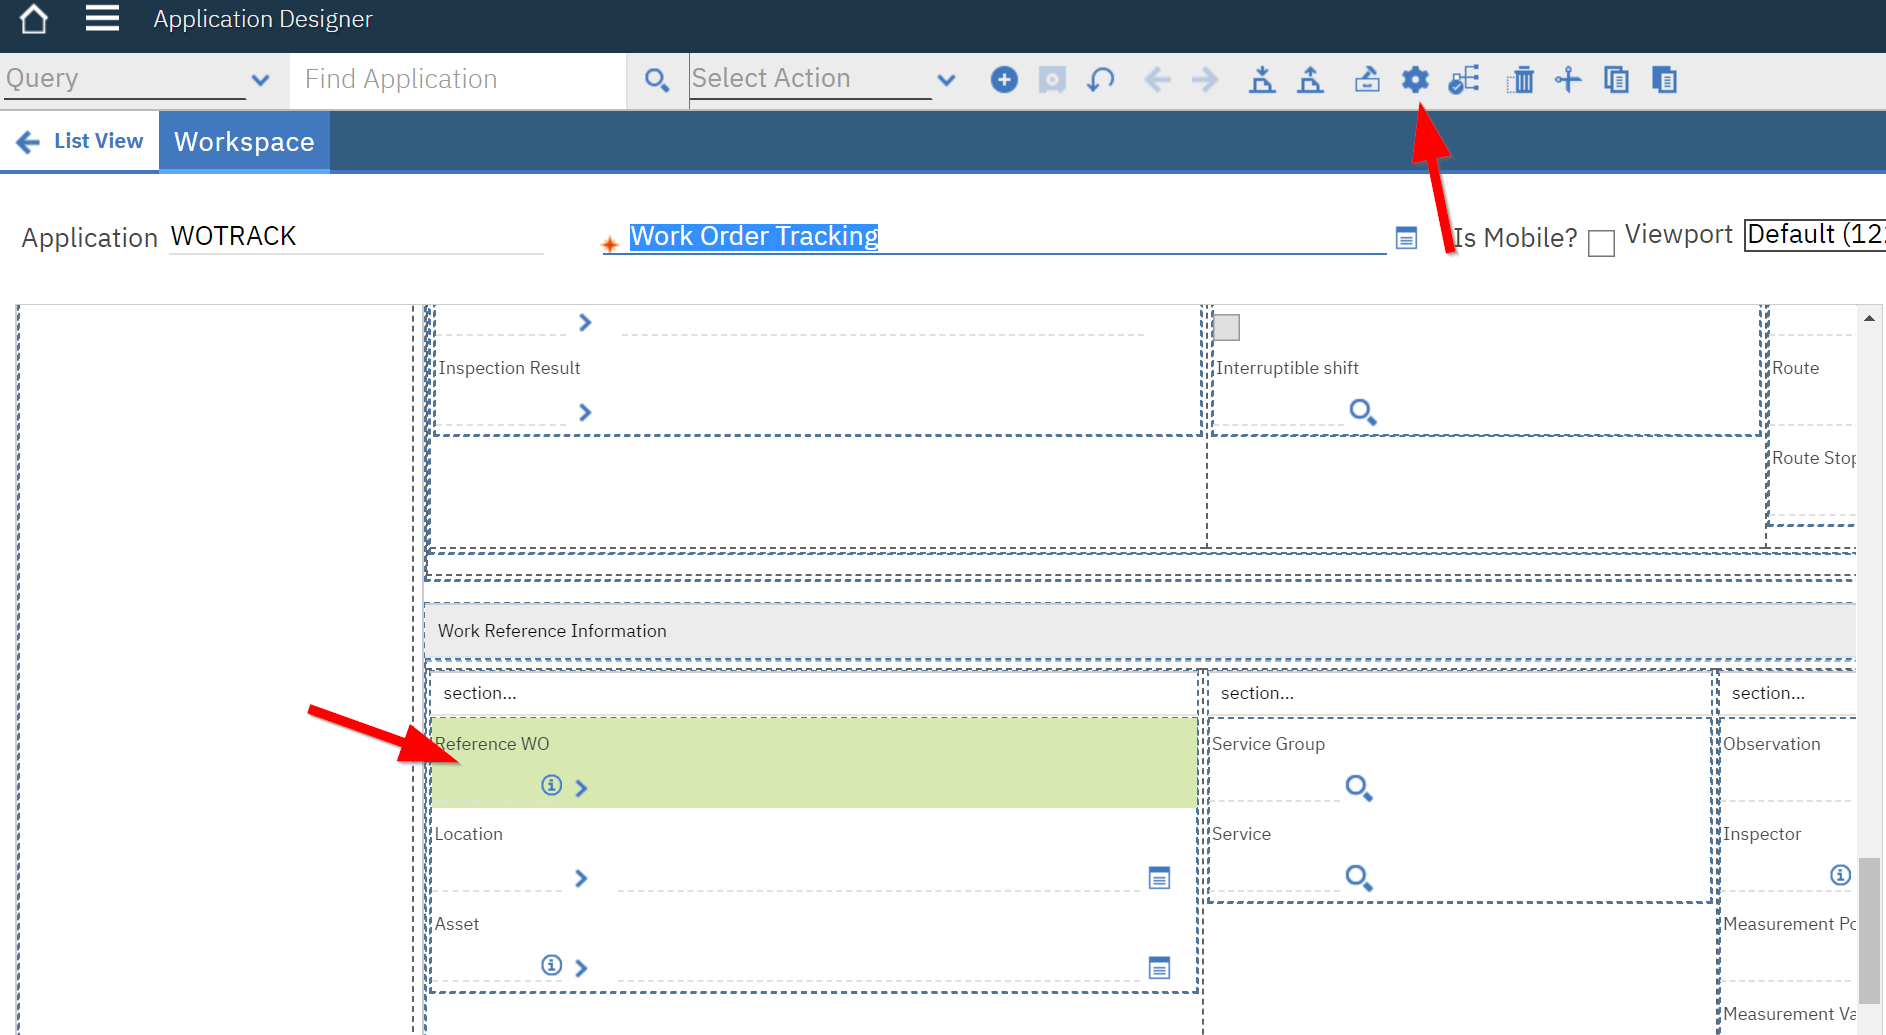The width and height of the screenshot is (1886, 1035).
Task: Click the Application WOTRACK field
Action: [356, 237]
